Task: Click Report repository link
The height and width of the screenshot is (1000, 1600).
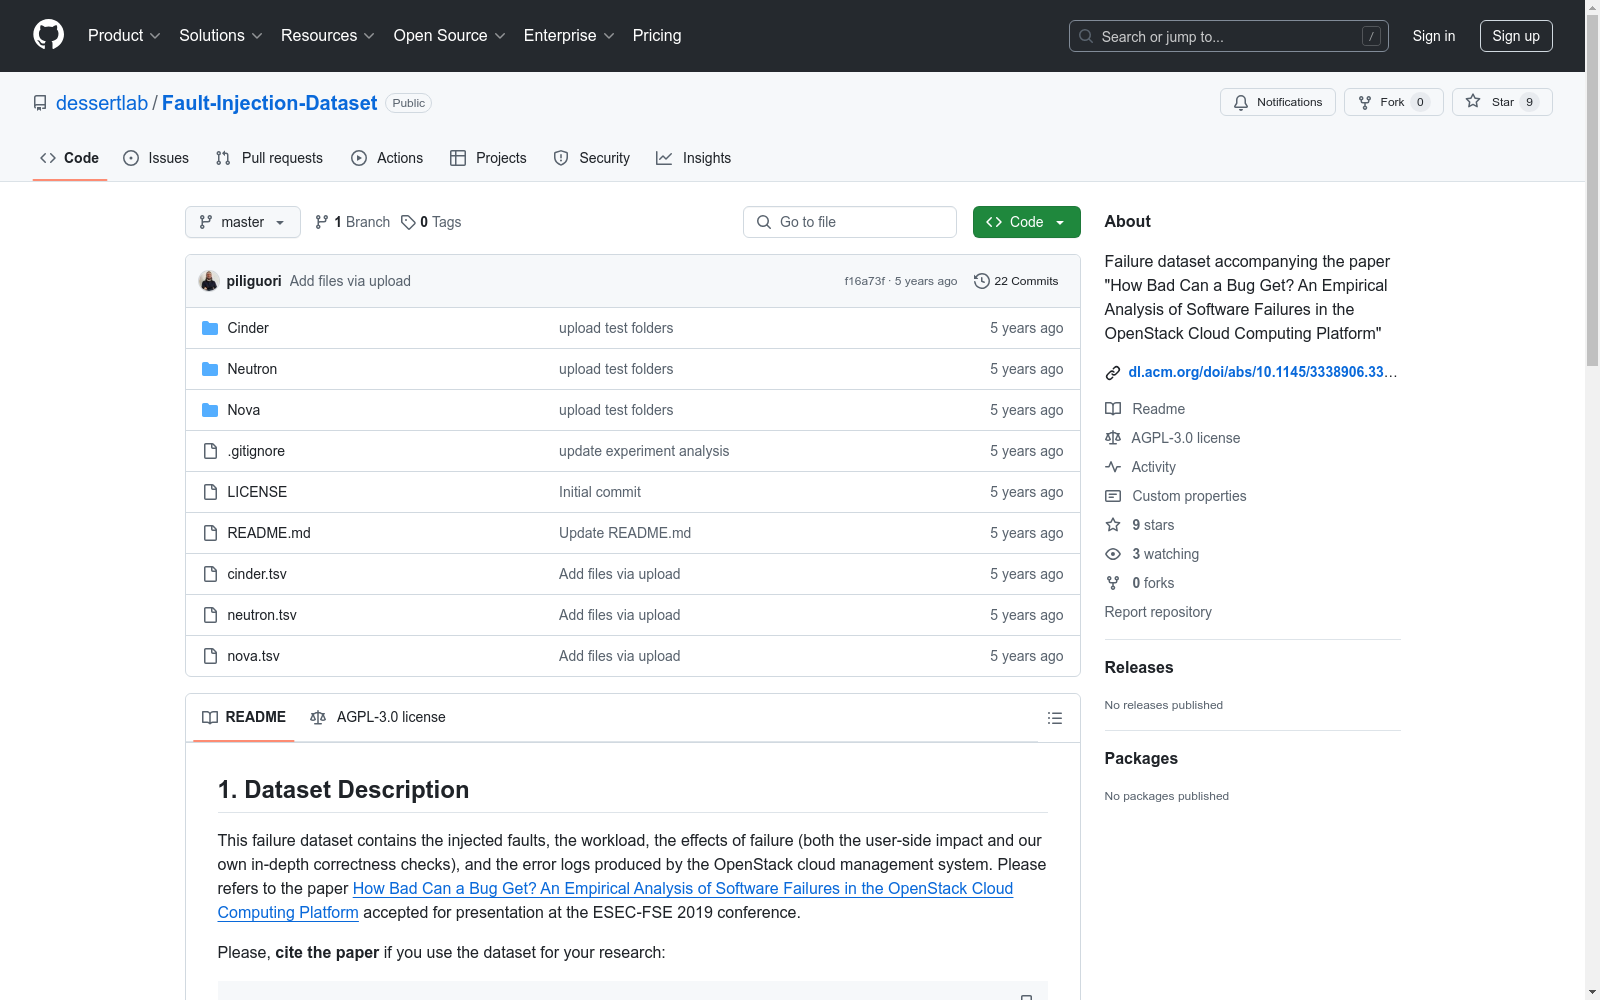Action: tap(1158, 612)
